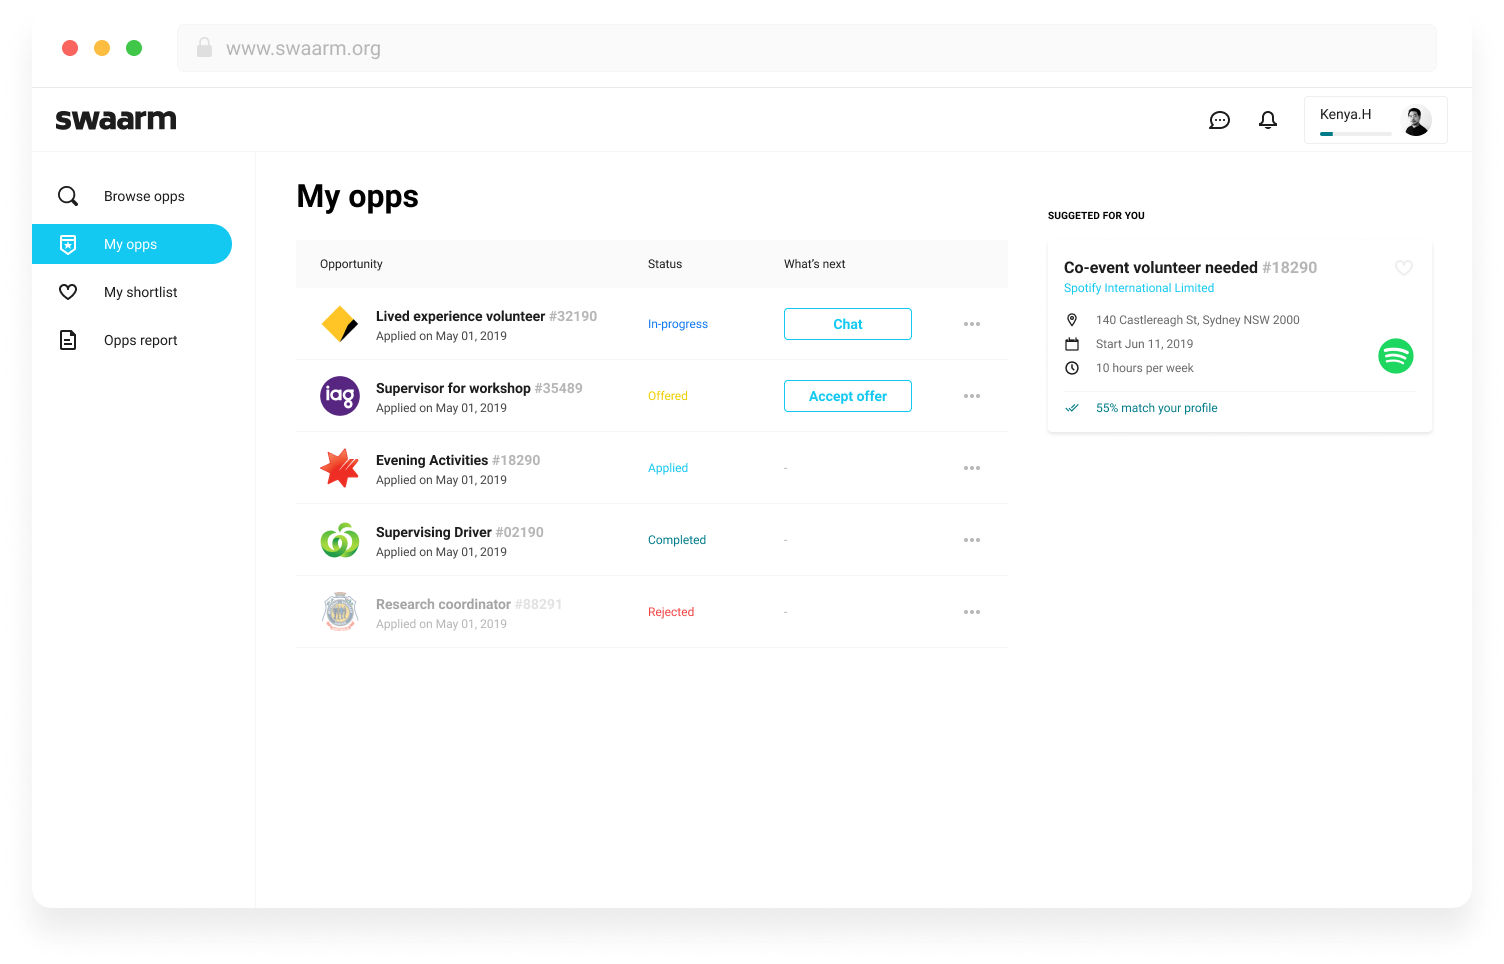The height and width of the screenshot is (964, 1504).
Task: Click the location pin for 140 Castlereagh St
Action: point(1072,320)
